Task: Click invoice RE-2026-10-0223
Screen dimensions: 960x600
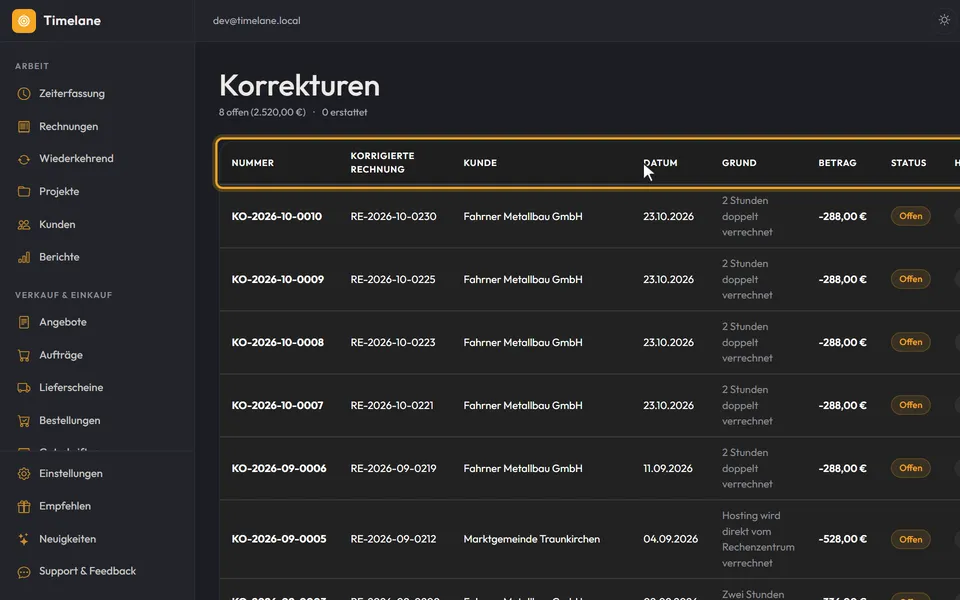Action: pos(392,343)
